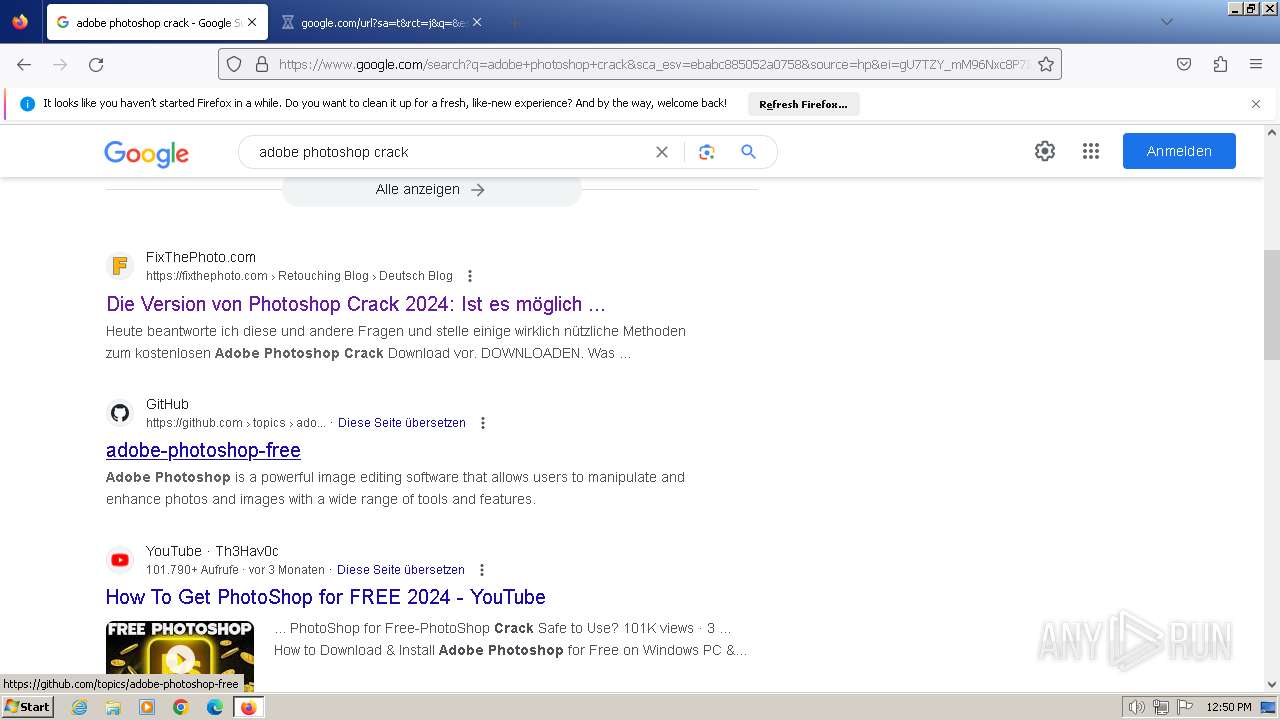This screenshot has height=720, width=1280.
Task: Open the FixThePhoto favicon
Action: 120,266
